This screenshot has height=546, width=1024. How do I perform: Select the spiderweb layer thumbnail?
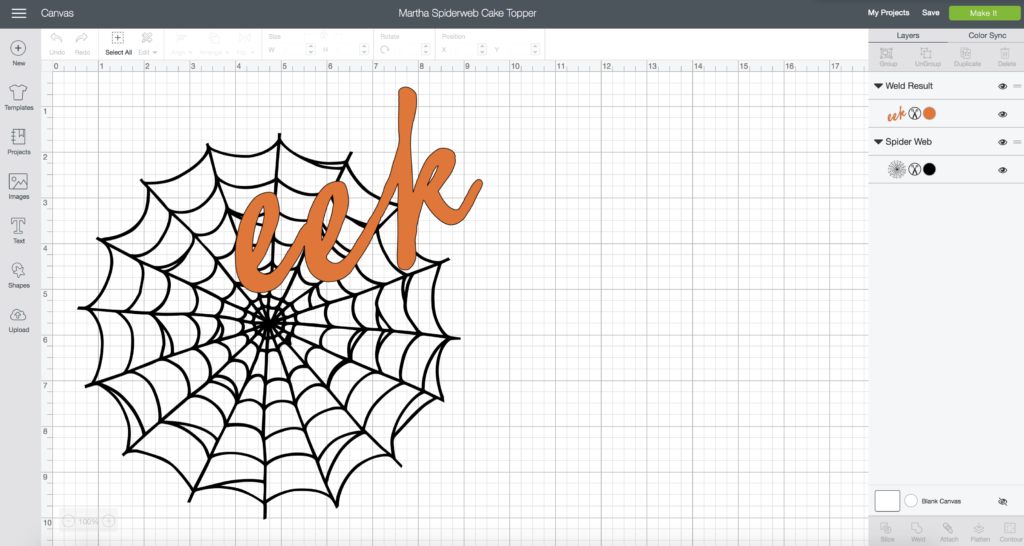point(897,170)
